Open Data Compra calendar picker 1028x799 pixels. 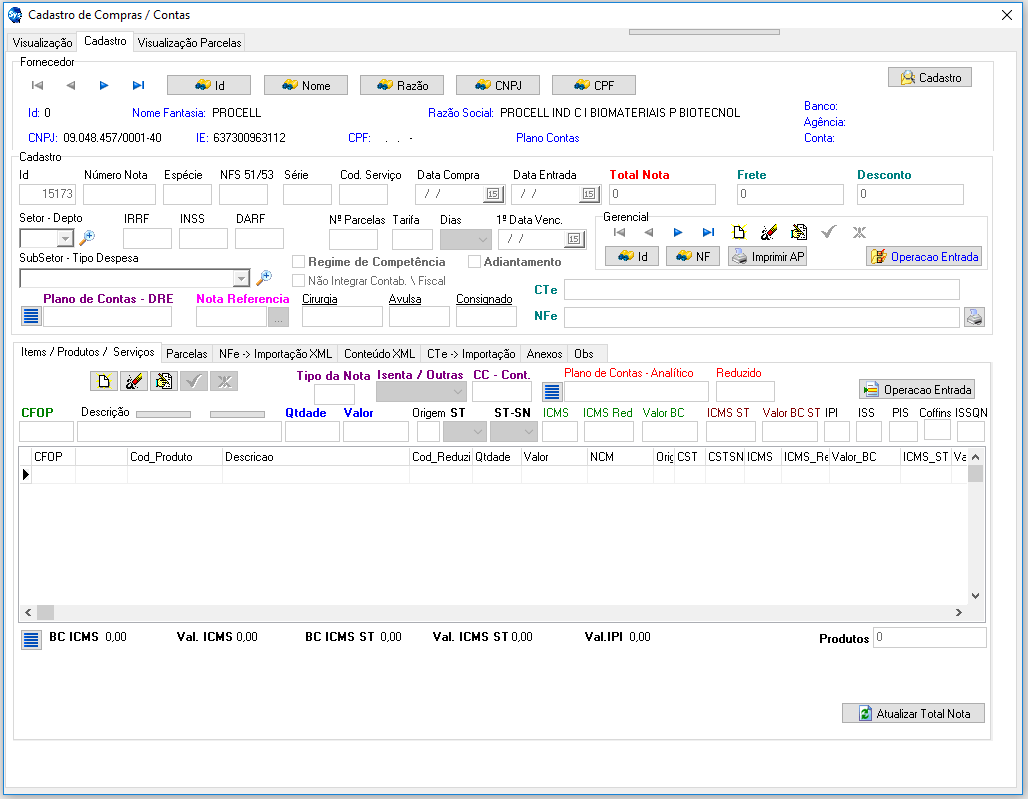(492, 194)
